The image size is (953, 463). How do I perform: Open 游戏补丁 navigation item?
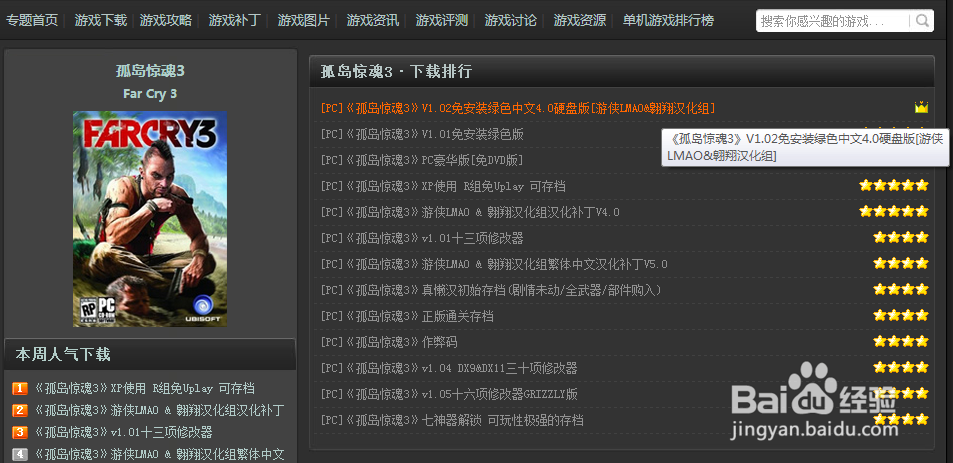[x=235, y=21]
